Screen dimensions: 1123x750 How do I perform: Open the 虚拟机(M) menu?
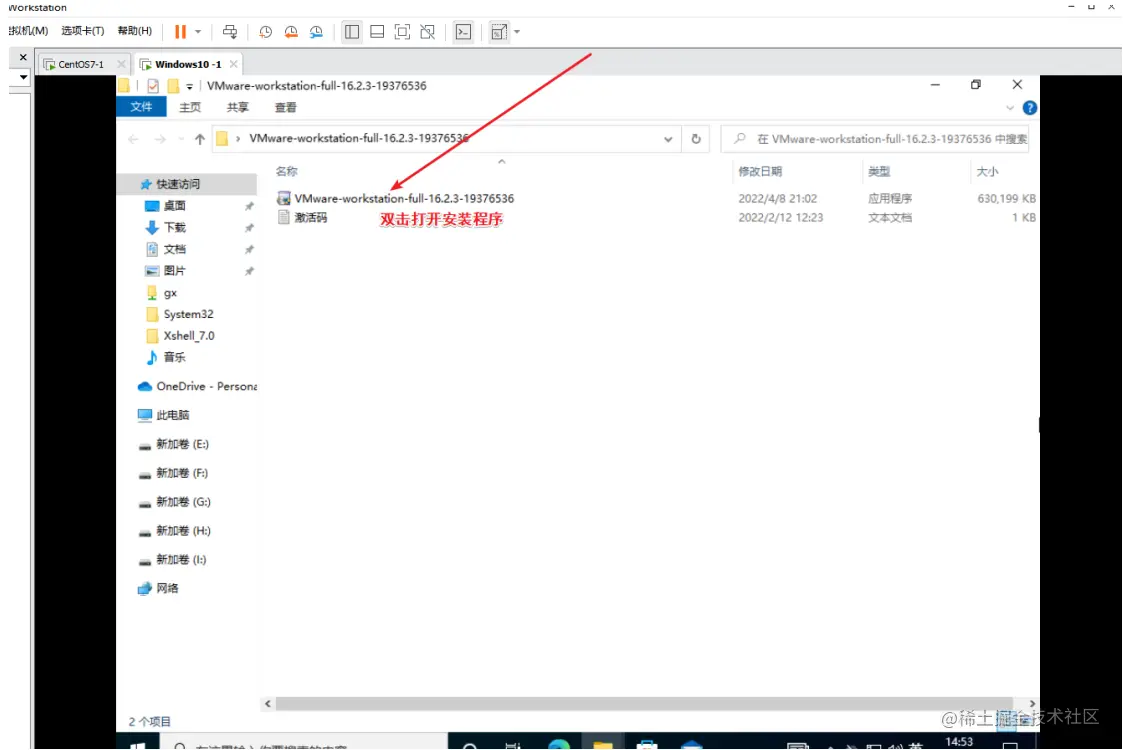[28, 31]
